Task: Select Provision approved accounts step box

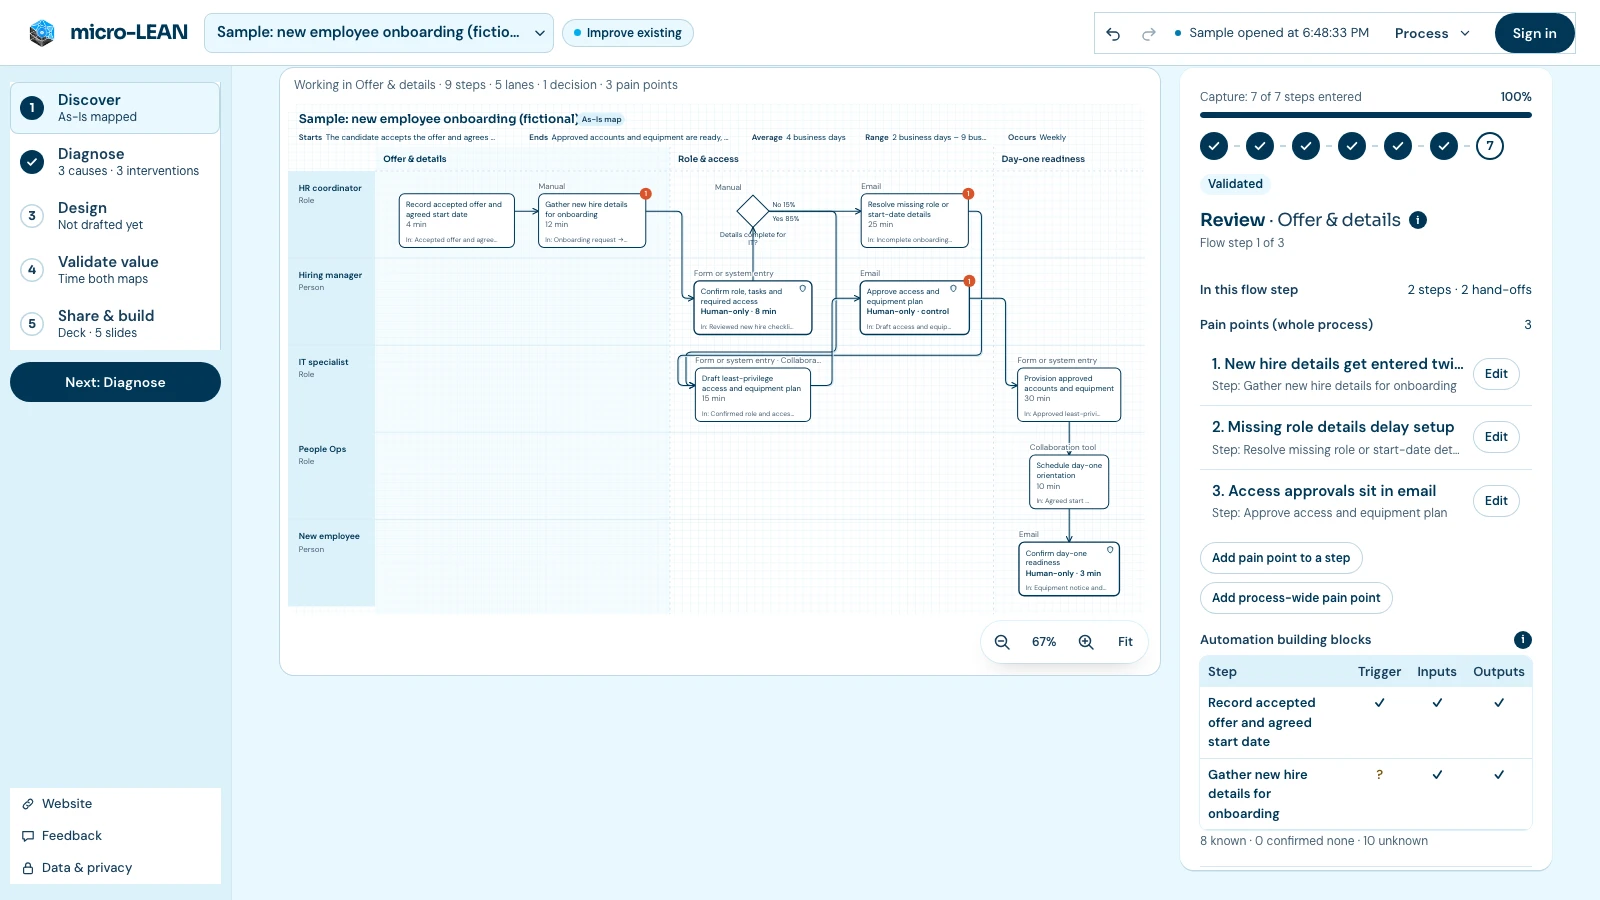Action: (1069, 395)
